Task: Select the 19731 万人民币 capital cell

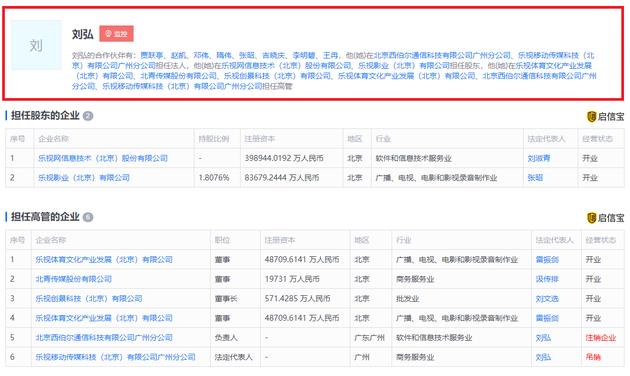Action: [292, 279]
